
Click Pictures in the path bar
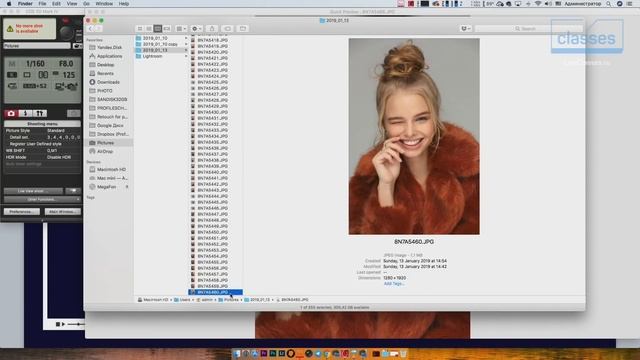[x=229, y=300]
